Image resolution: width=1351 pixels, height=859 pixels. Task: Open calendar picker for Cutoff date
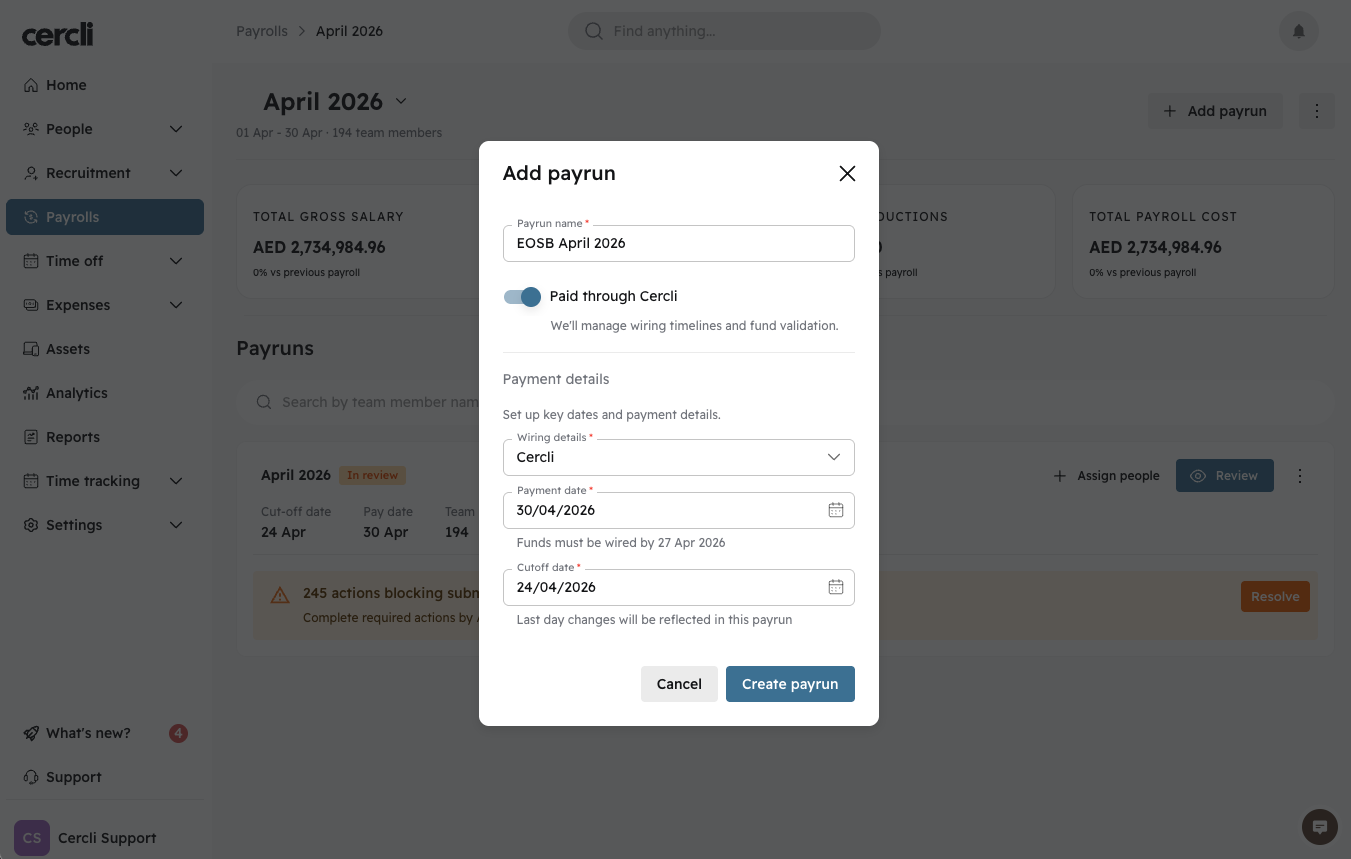click(836, 587)
